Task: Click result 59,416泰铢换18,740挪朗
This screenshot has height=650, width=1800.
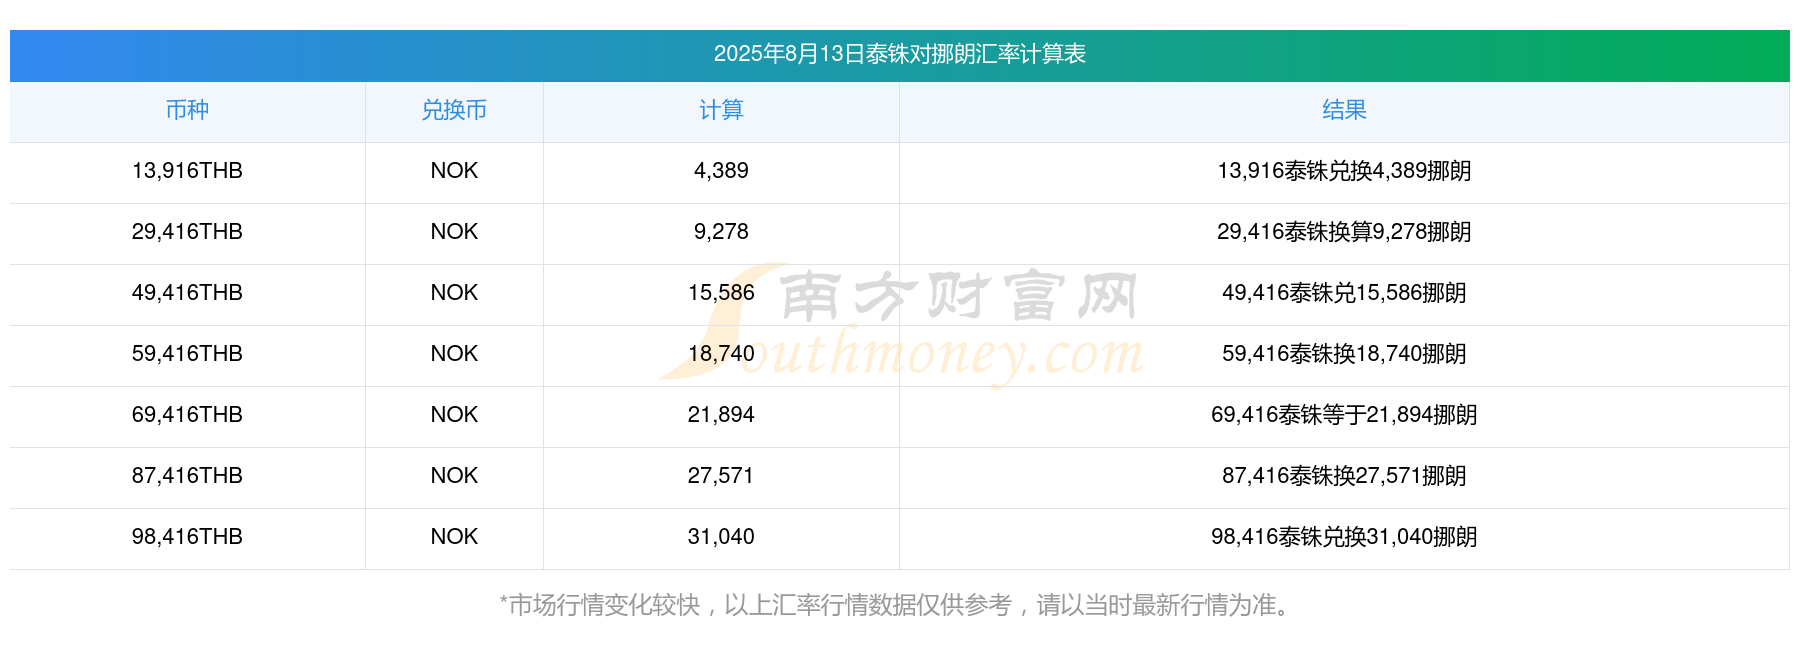Action: click(1344, 354)
